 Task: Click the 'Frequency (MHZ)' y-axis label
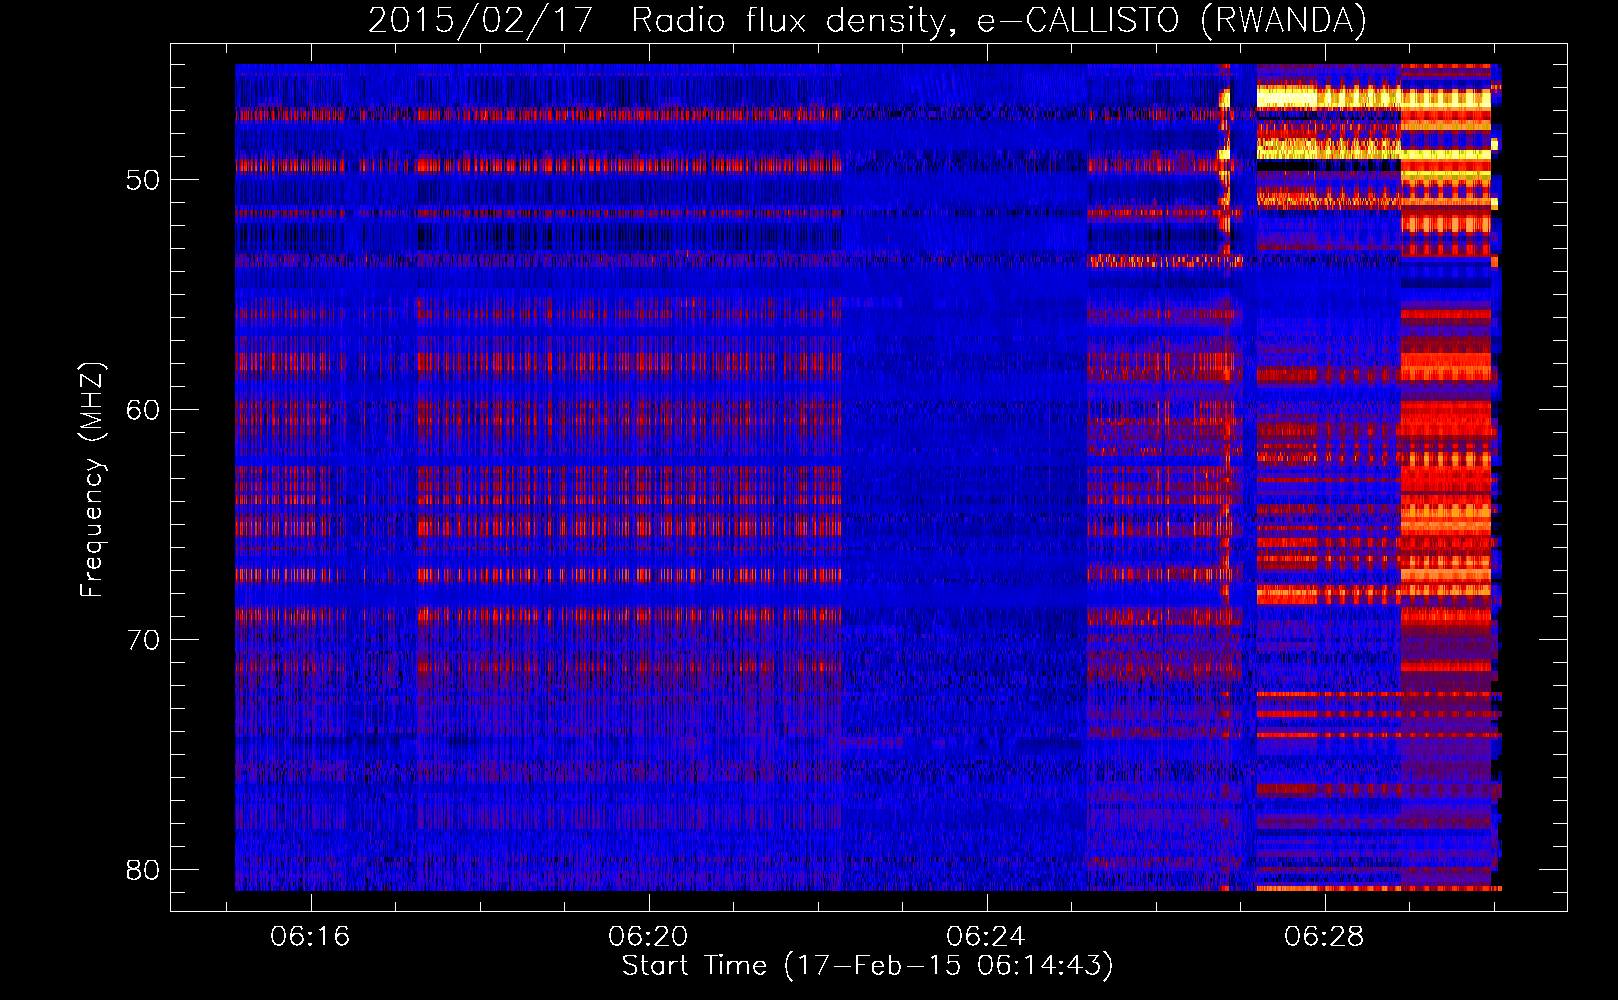coord(92,480)
